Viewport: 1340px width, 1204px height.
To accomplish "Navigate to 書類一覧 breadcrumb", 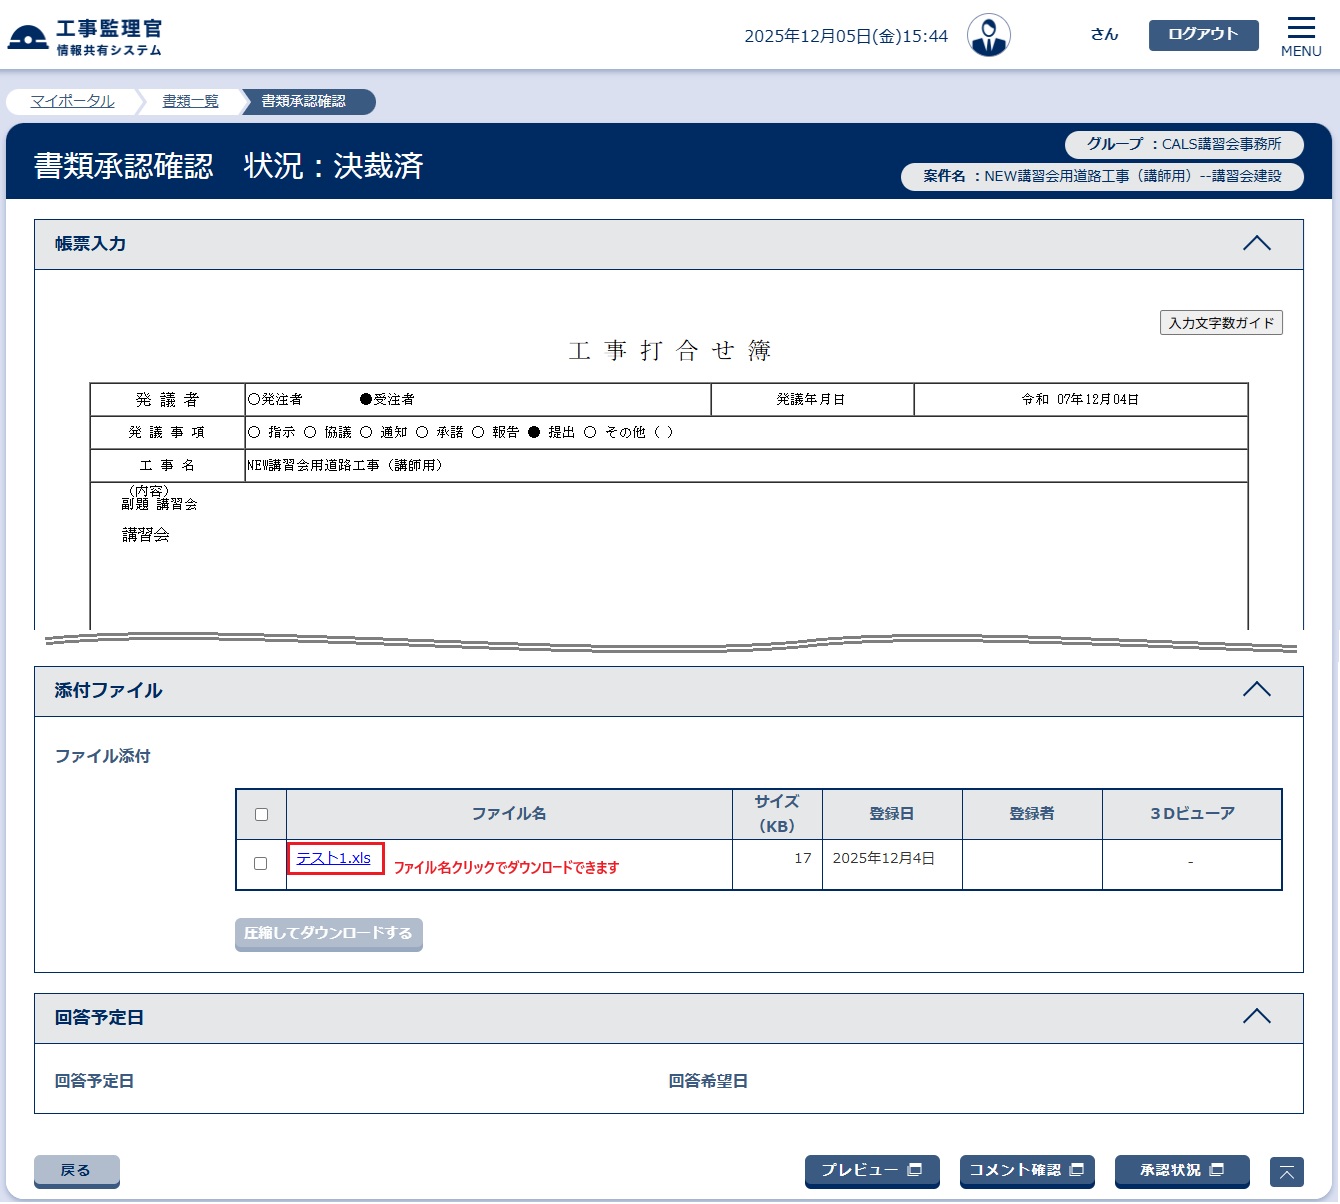I will coord(190,101).
